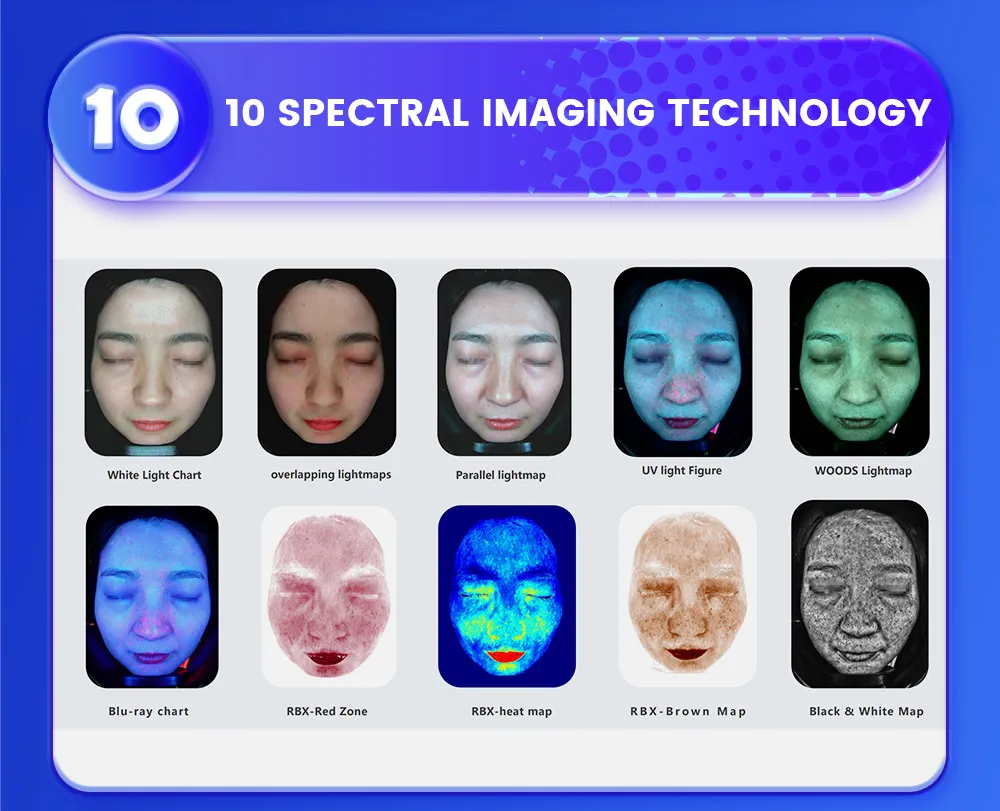Click the "RBX-Brown Map" caption text
The width and height of the screenshot is (1000, 811).
pyautogui.click(x=688, y=711)
